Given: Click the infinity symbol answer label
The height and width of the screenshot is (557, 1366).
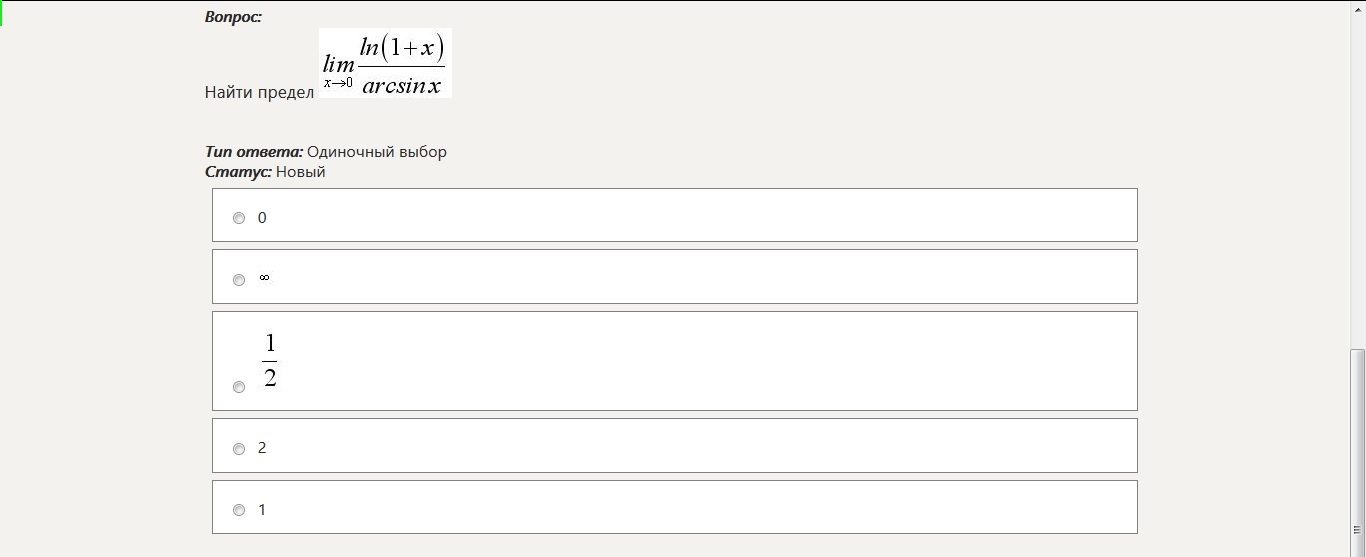Looking at the screenshot, I should (264, 278).
